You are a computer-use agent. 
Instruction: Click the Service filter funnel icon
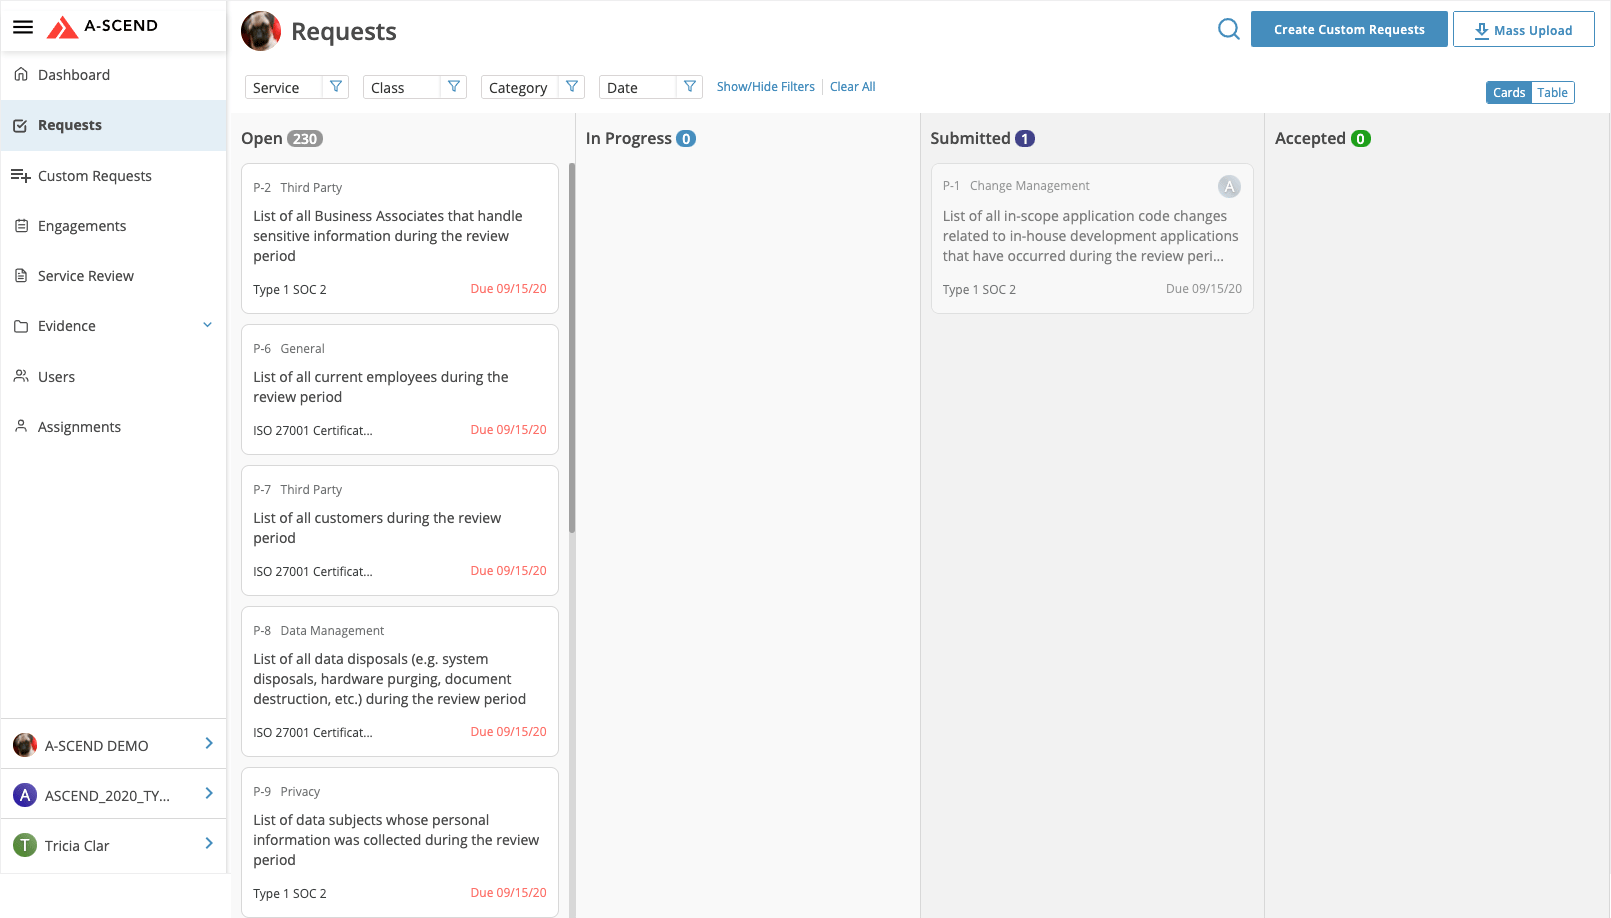pyautogui.click(x=336, y=87)
